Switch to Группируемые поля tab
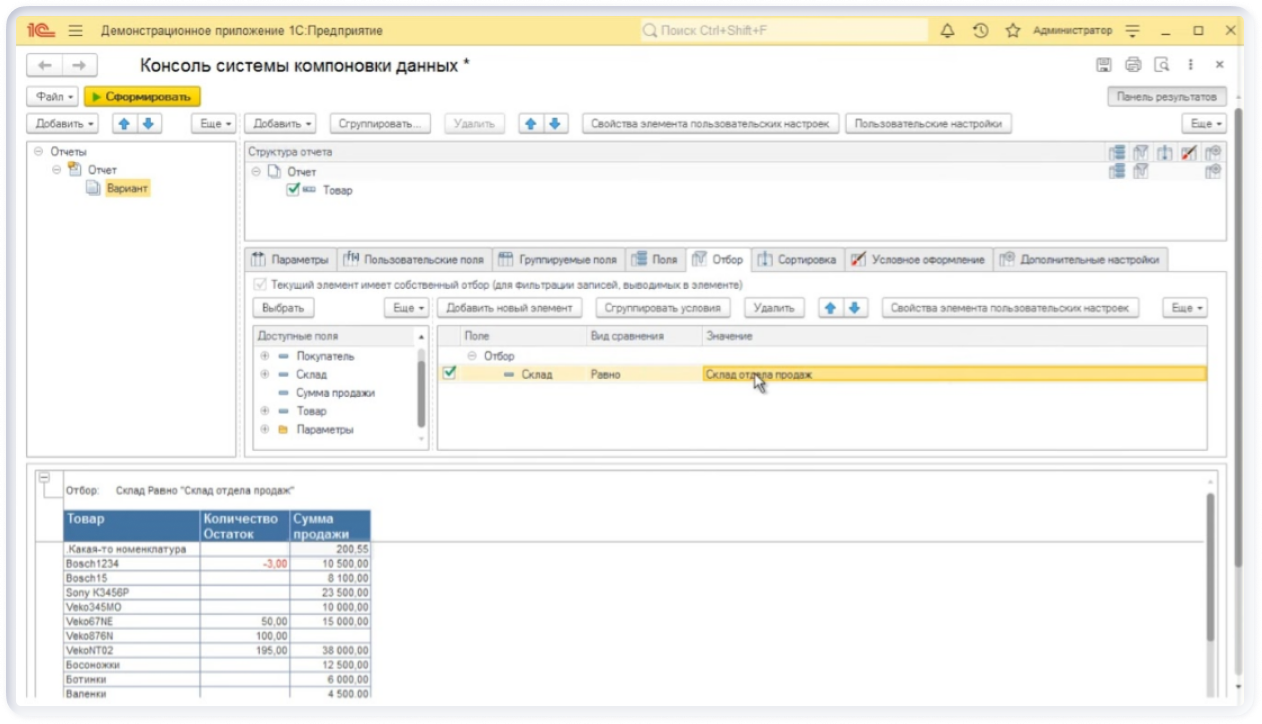This screenshot has height=724, width=1262. point(559,260)
